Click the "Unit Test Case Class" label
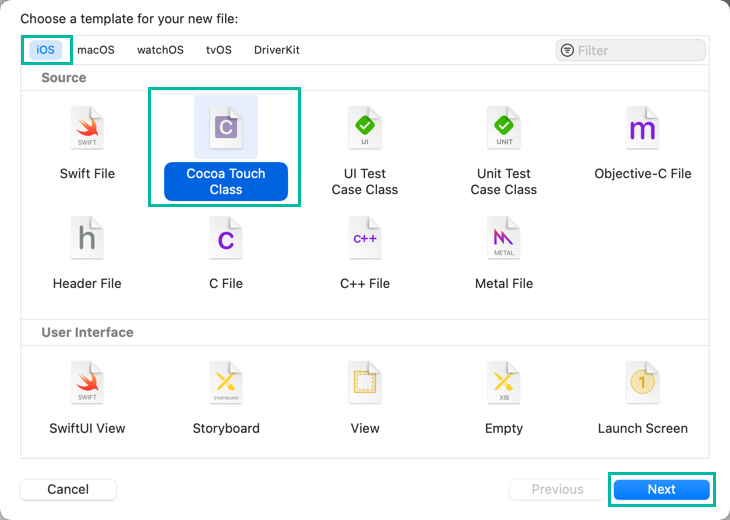This screenshot has height=520, width=730. (x=504, y=182)
